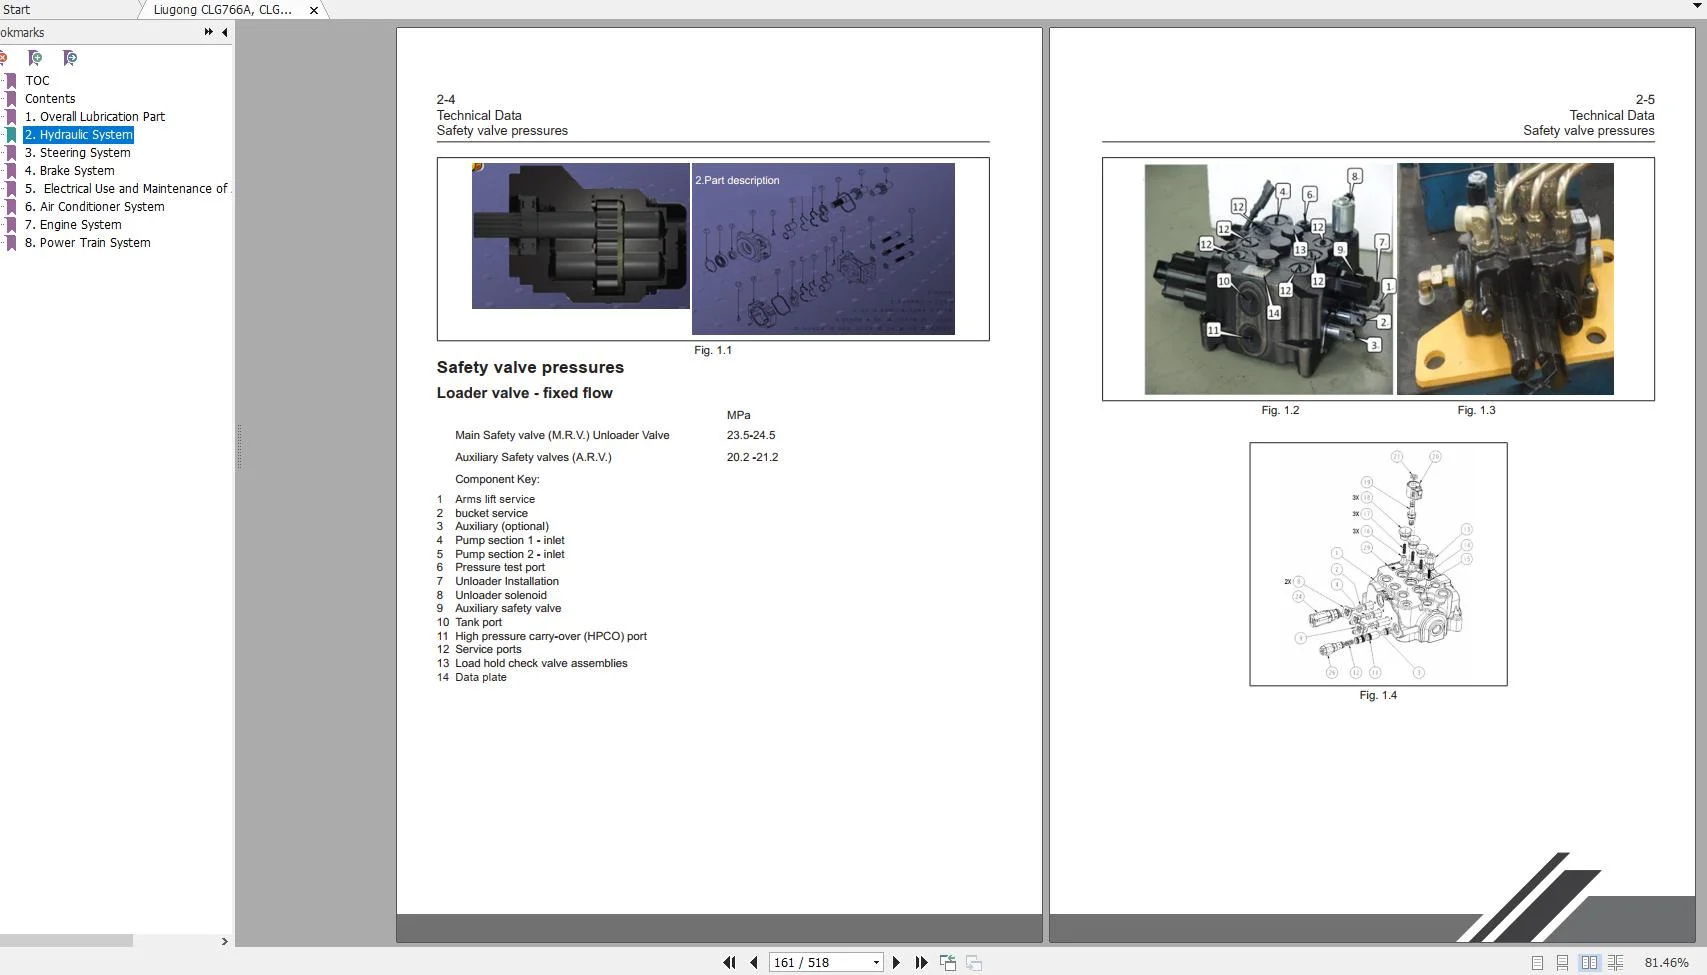Jump to the last page
The height and width of the screenshot is (975, 1707).
(x=921, y=963)
